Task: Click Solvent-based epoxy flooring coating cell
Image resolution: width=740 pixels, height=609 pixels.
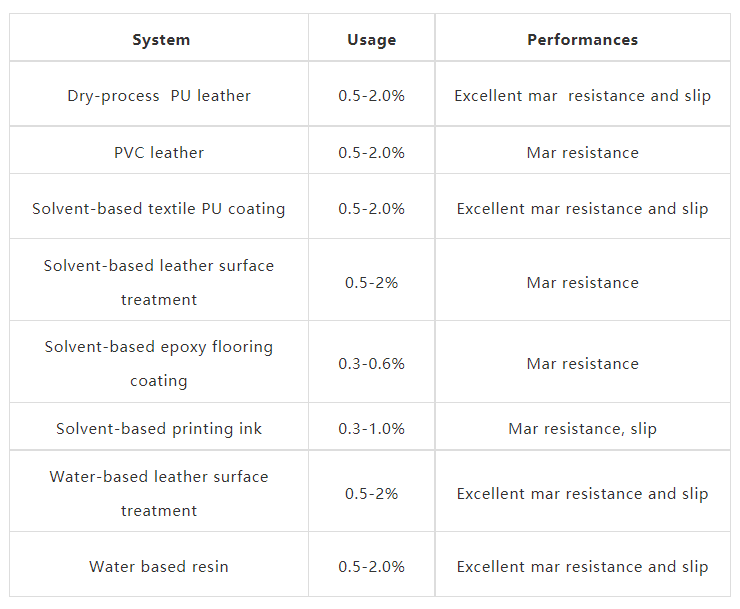Action: coord(159,363)
